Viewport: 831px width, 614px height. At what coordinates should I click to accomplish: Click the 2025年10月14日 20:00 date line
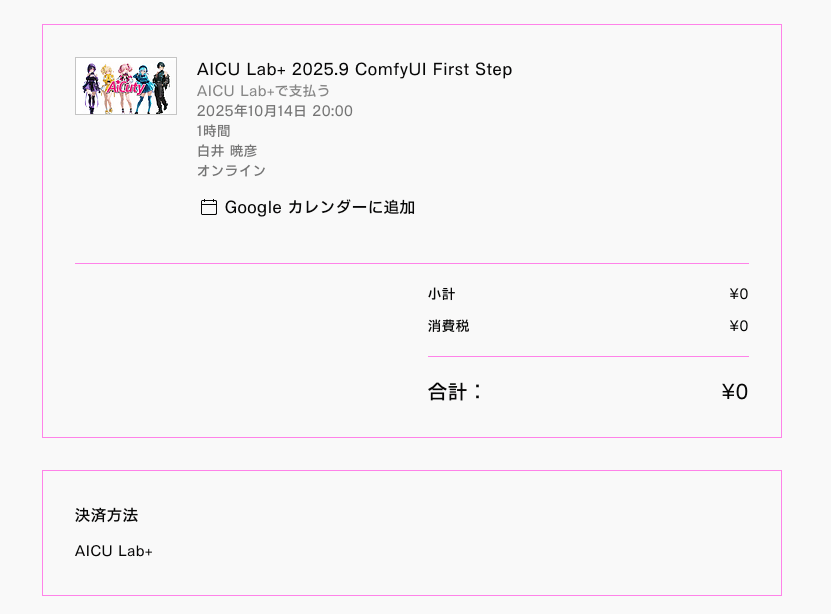[x=274, y=111]
